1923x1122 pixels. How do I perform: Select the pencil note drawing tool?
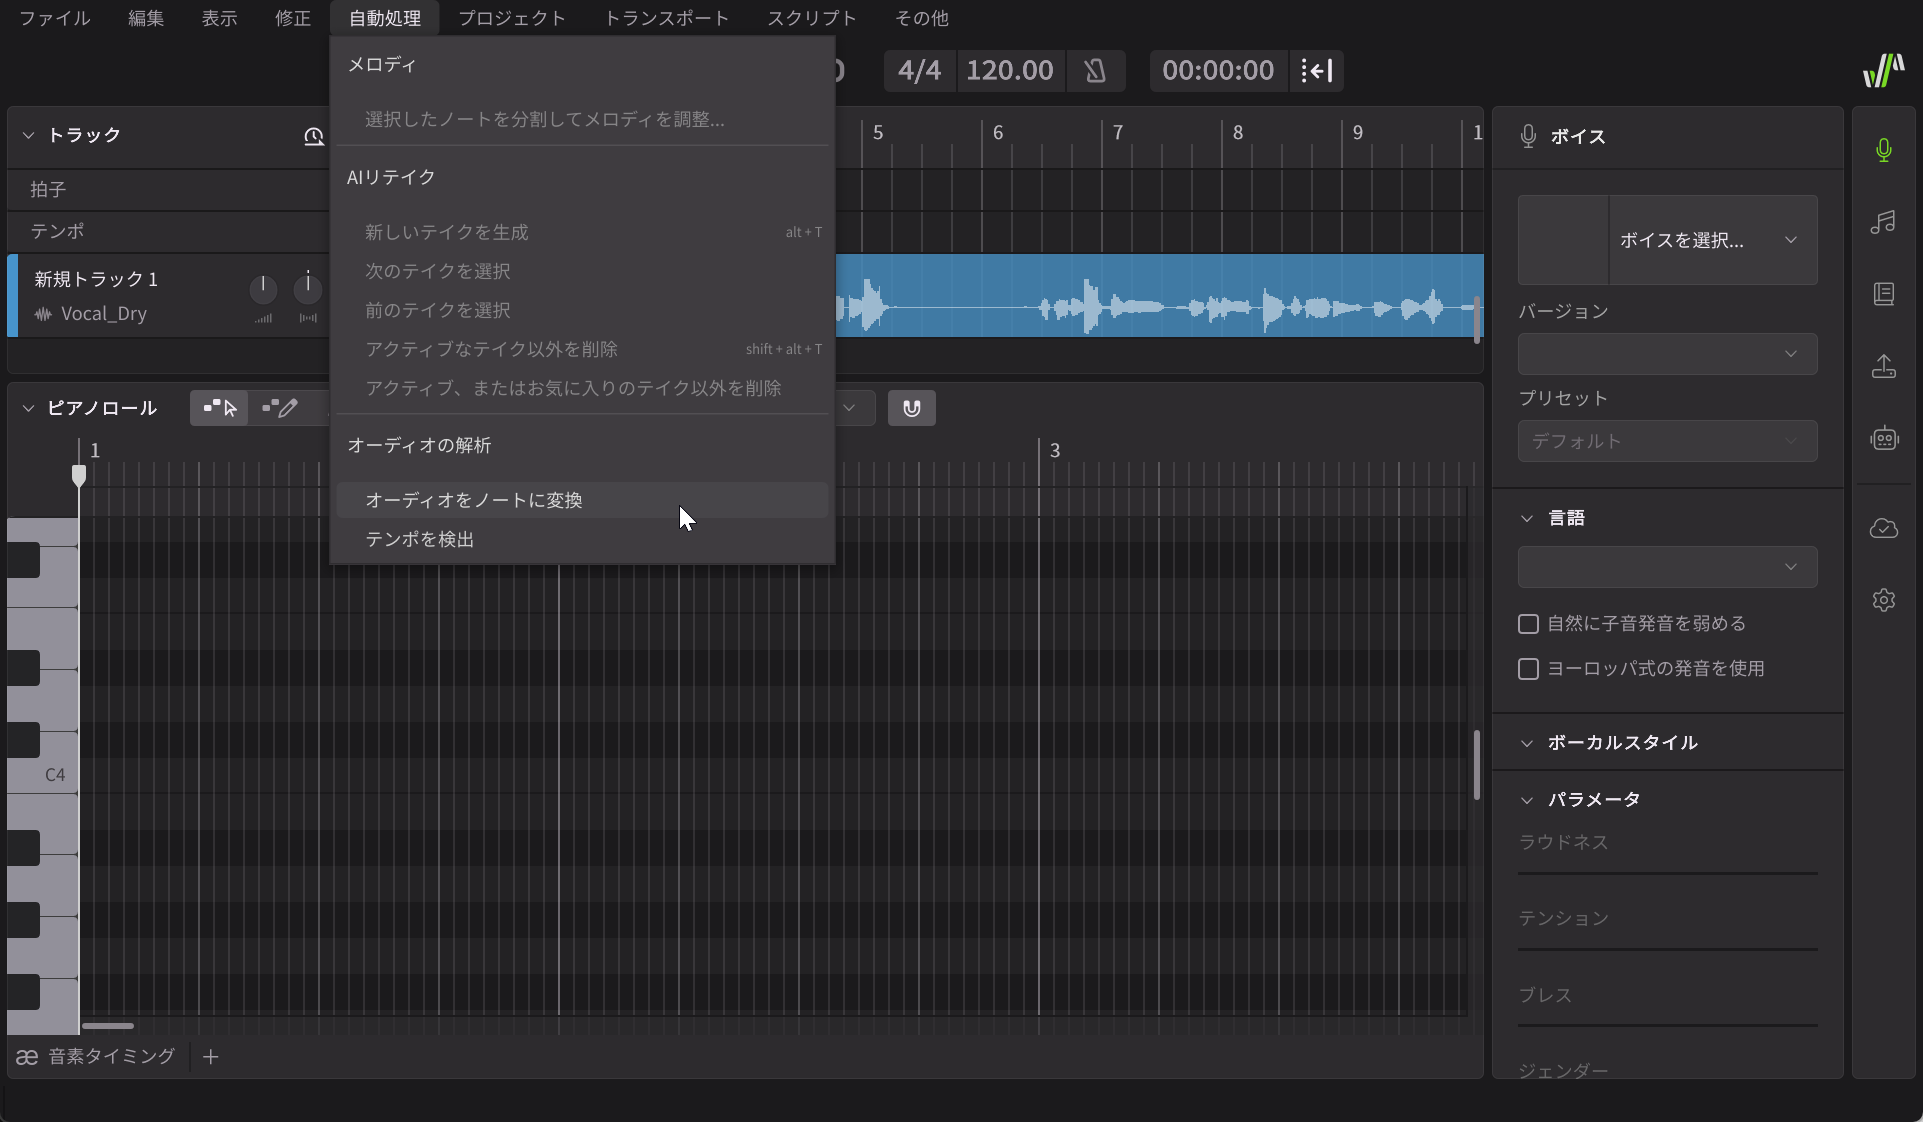[279, 408]
